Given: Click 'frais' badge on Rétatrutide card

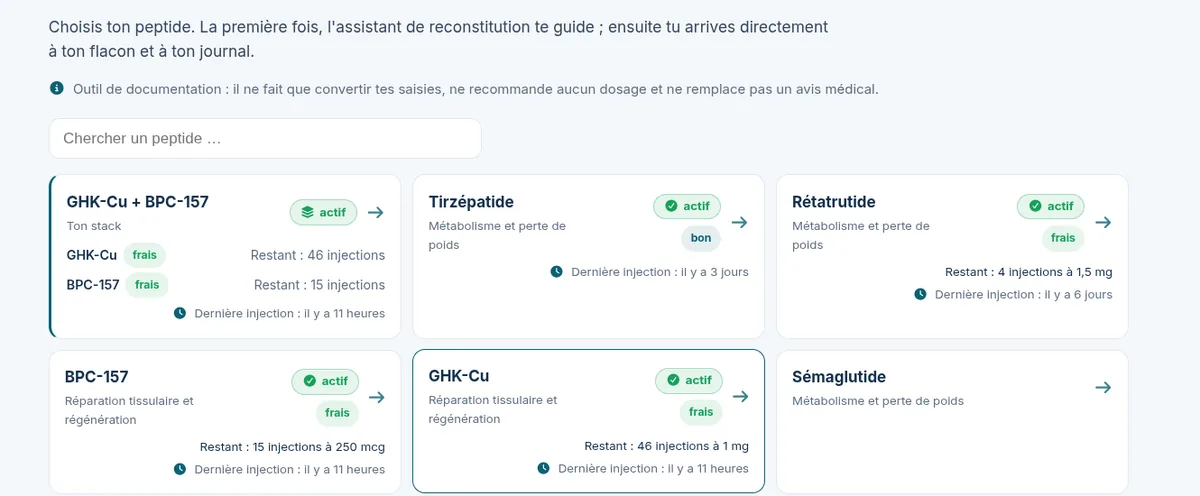Looking at the screenshot, I should 1063,238.
